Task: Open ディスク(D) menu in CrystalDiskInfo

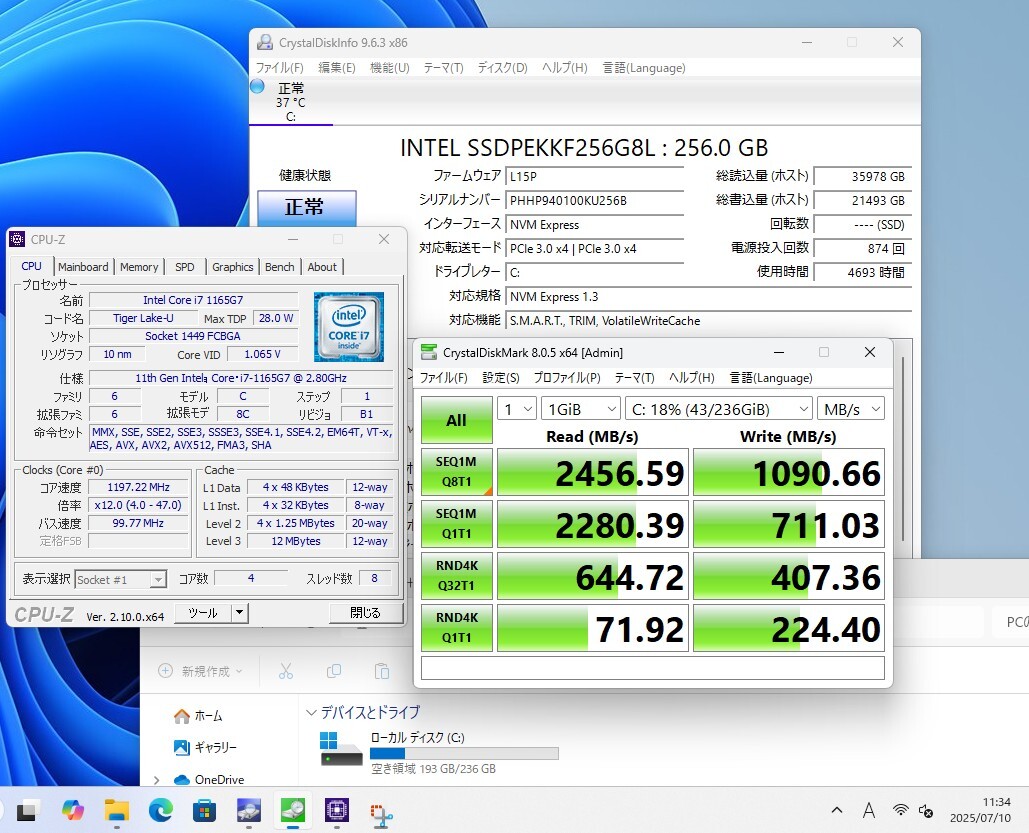Action: [503, 68]
